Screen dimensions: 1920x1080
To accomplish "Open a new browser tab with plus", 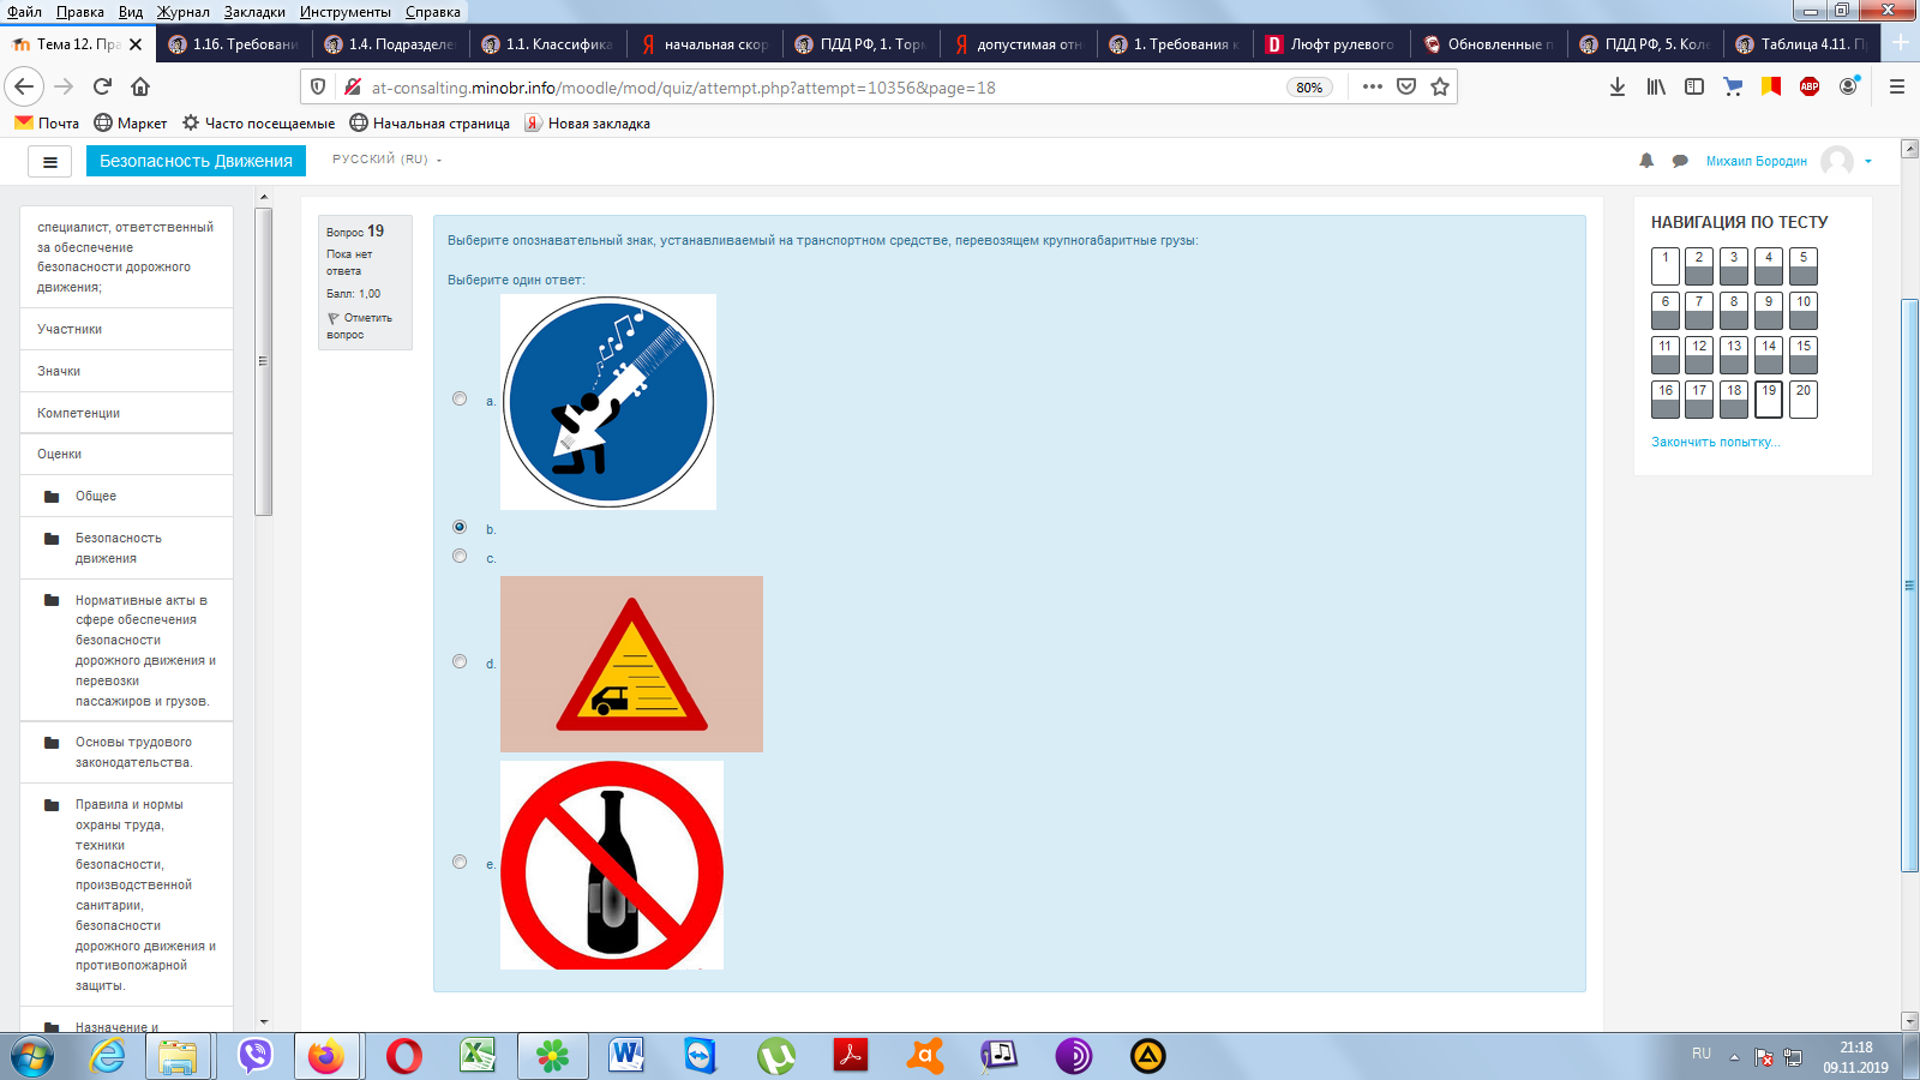I will 1900,44.
